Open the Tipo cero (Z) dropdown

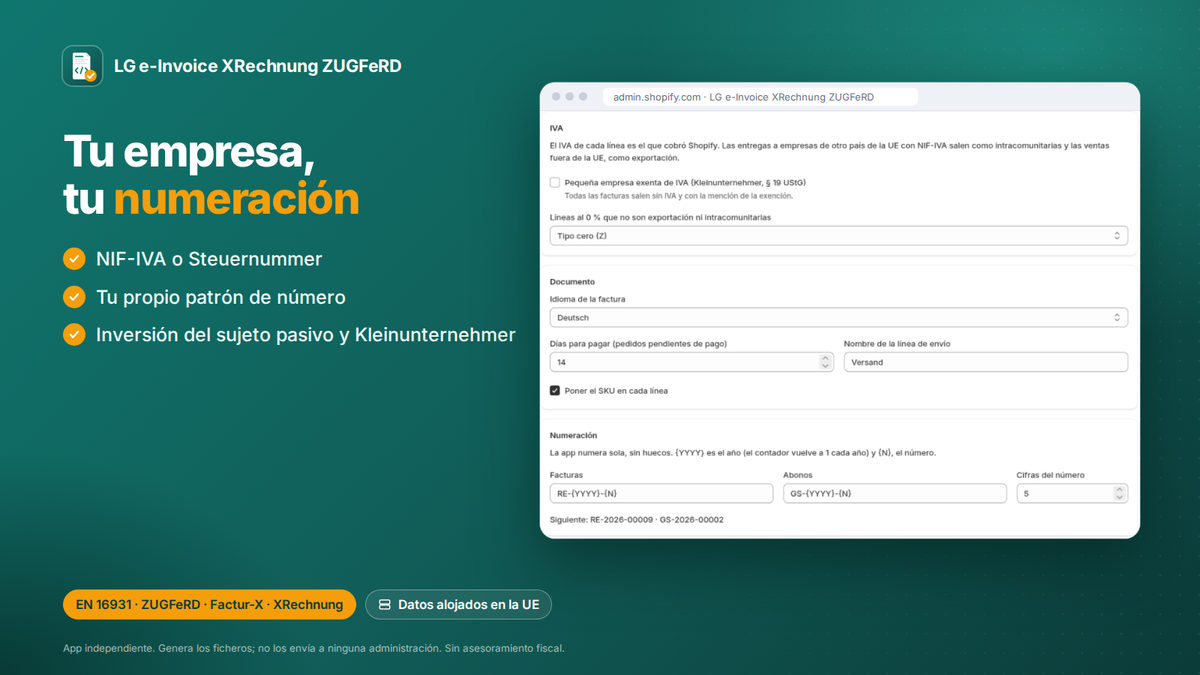pyautogui.click(x=839, y=236)
